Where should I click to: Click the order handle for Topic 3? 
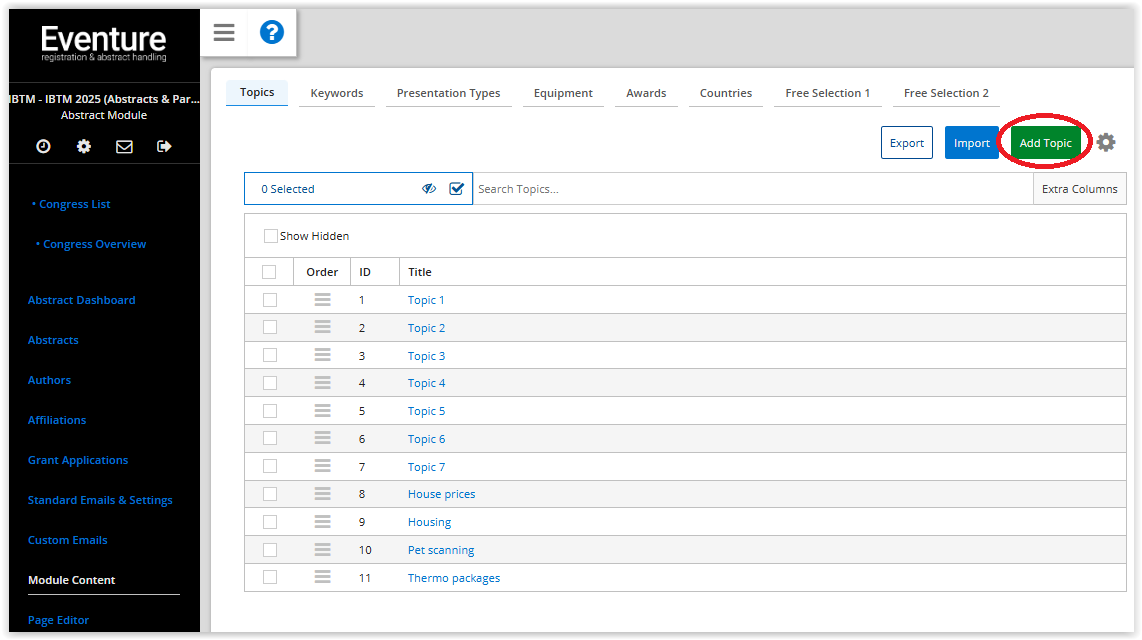(323, 355)
